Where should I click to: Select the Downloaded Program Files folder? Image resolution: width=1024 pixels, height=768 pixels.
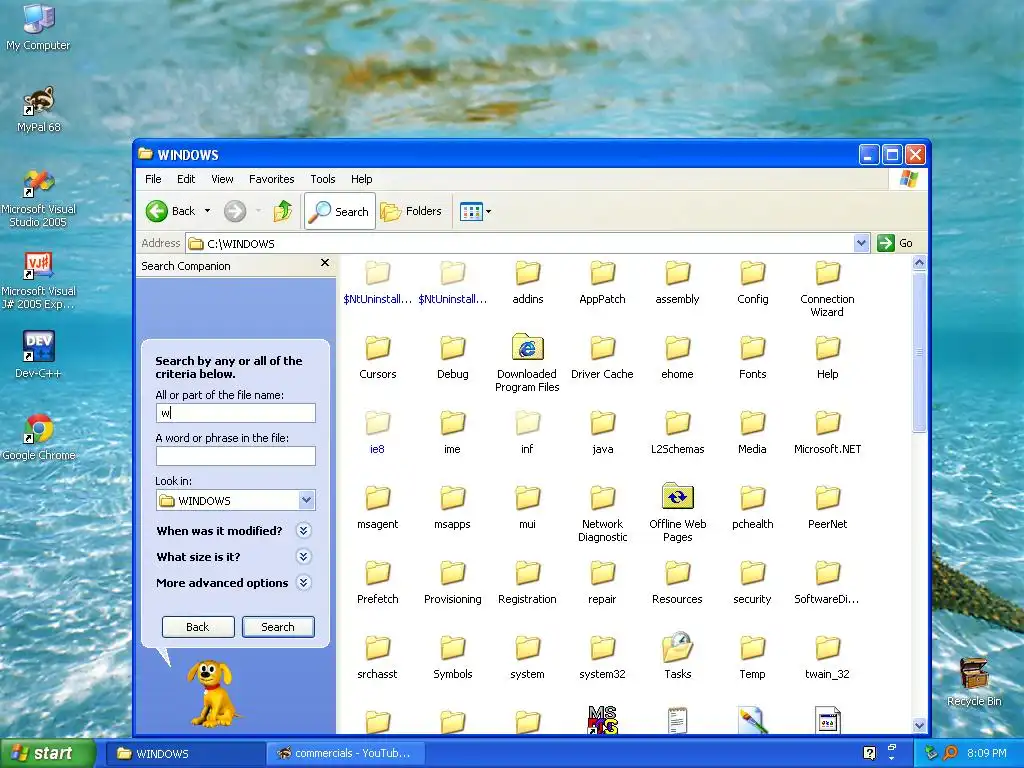[x=527, y=362]
